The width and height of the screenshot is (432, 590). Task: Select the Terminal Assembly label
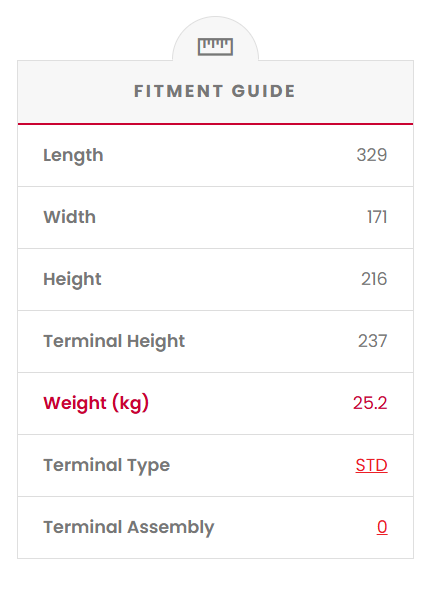(x=129, y=528)
